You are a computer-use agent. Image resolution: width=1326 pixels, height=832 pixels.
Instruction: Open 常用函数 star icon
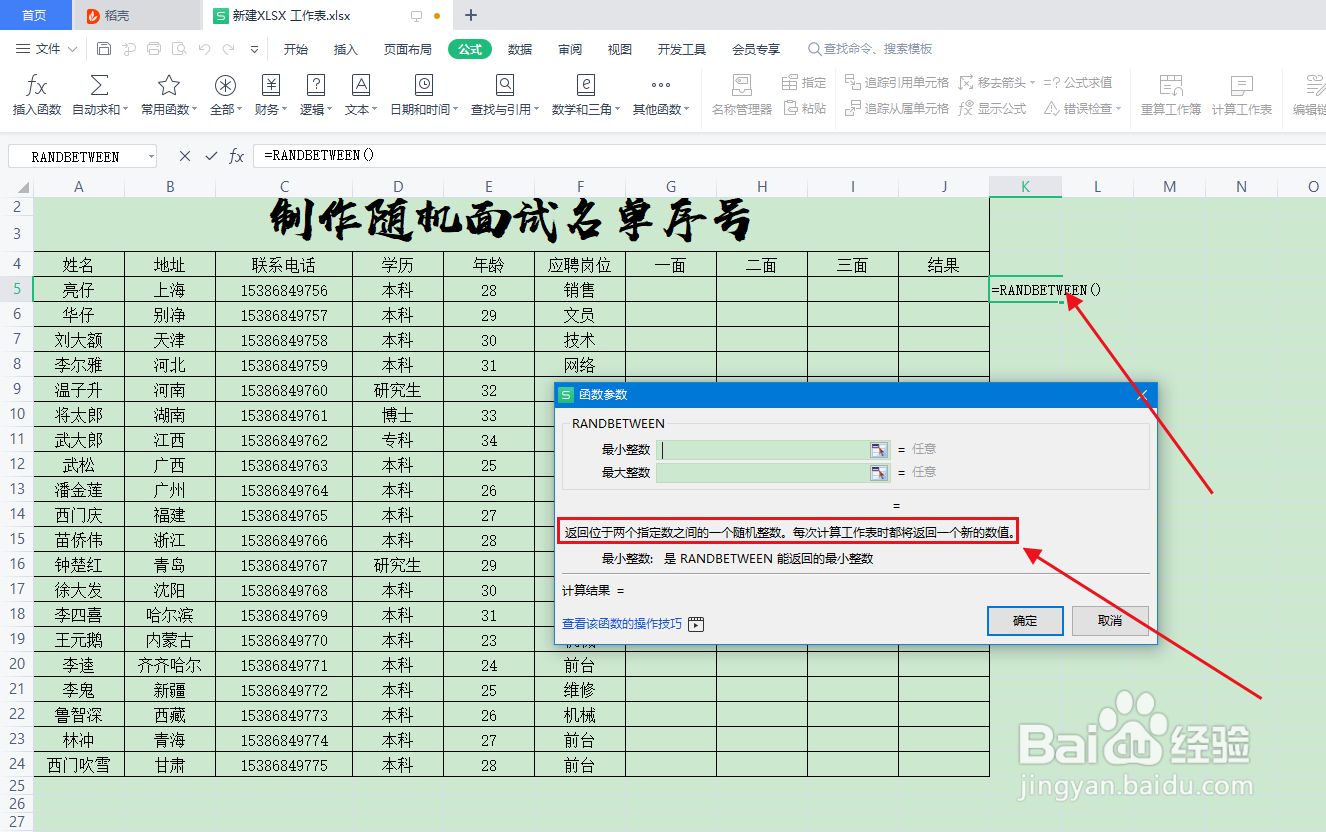(169, 86)
